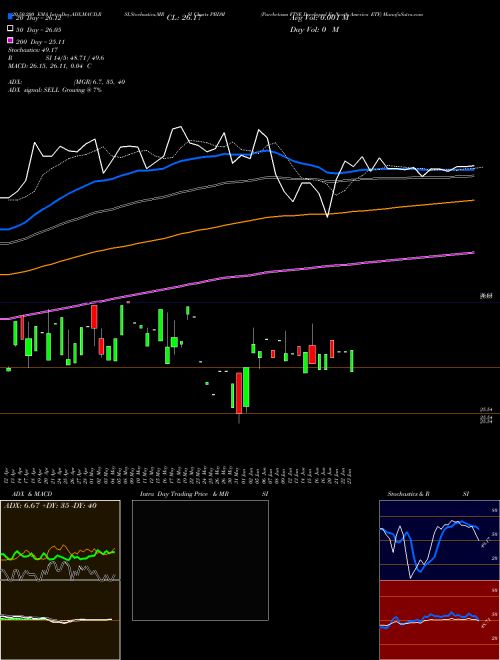Select the '20 Day = 26.12' legend text

(x=38, y=18)
